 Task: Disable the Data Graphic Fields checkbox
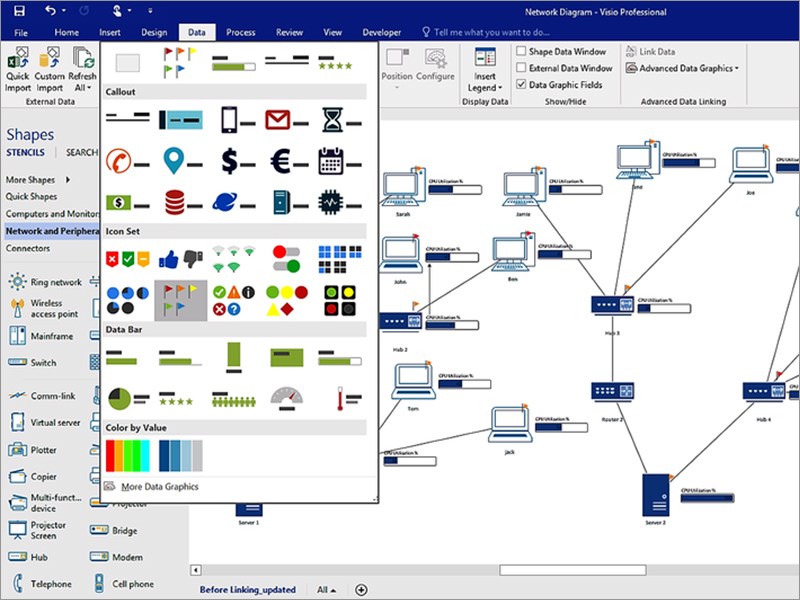click(523, 84)
